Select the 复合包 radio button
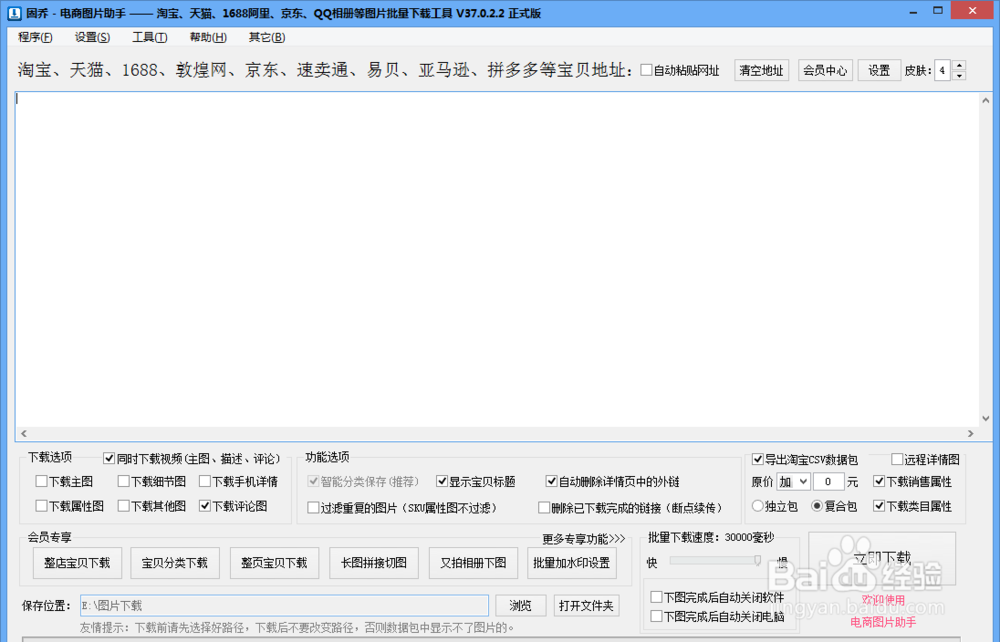 816,506
